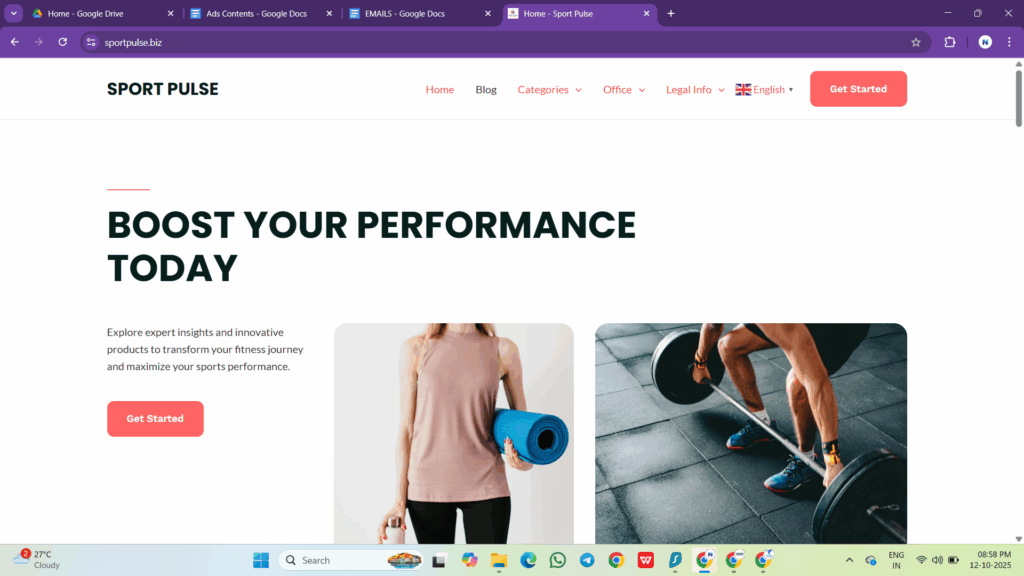Reload the page using the refresh icon
The height and width of the screenshot is (576, 1024).
pos(63,42)
